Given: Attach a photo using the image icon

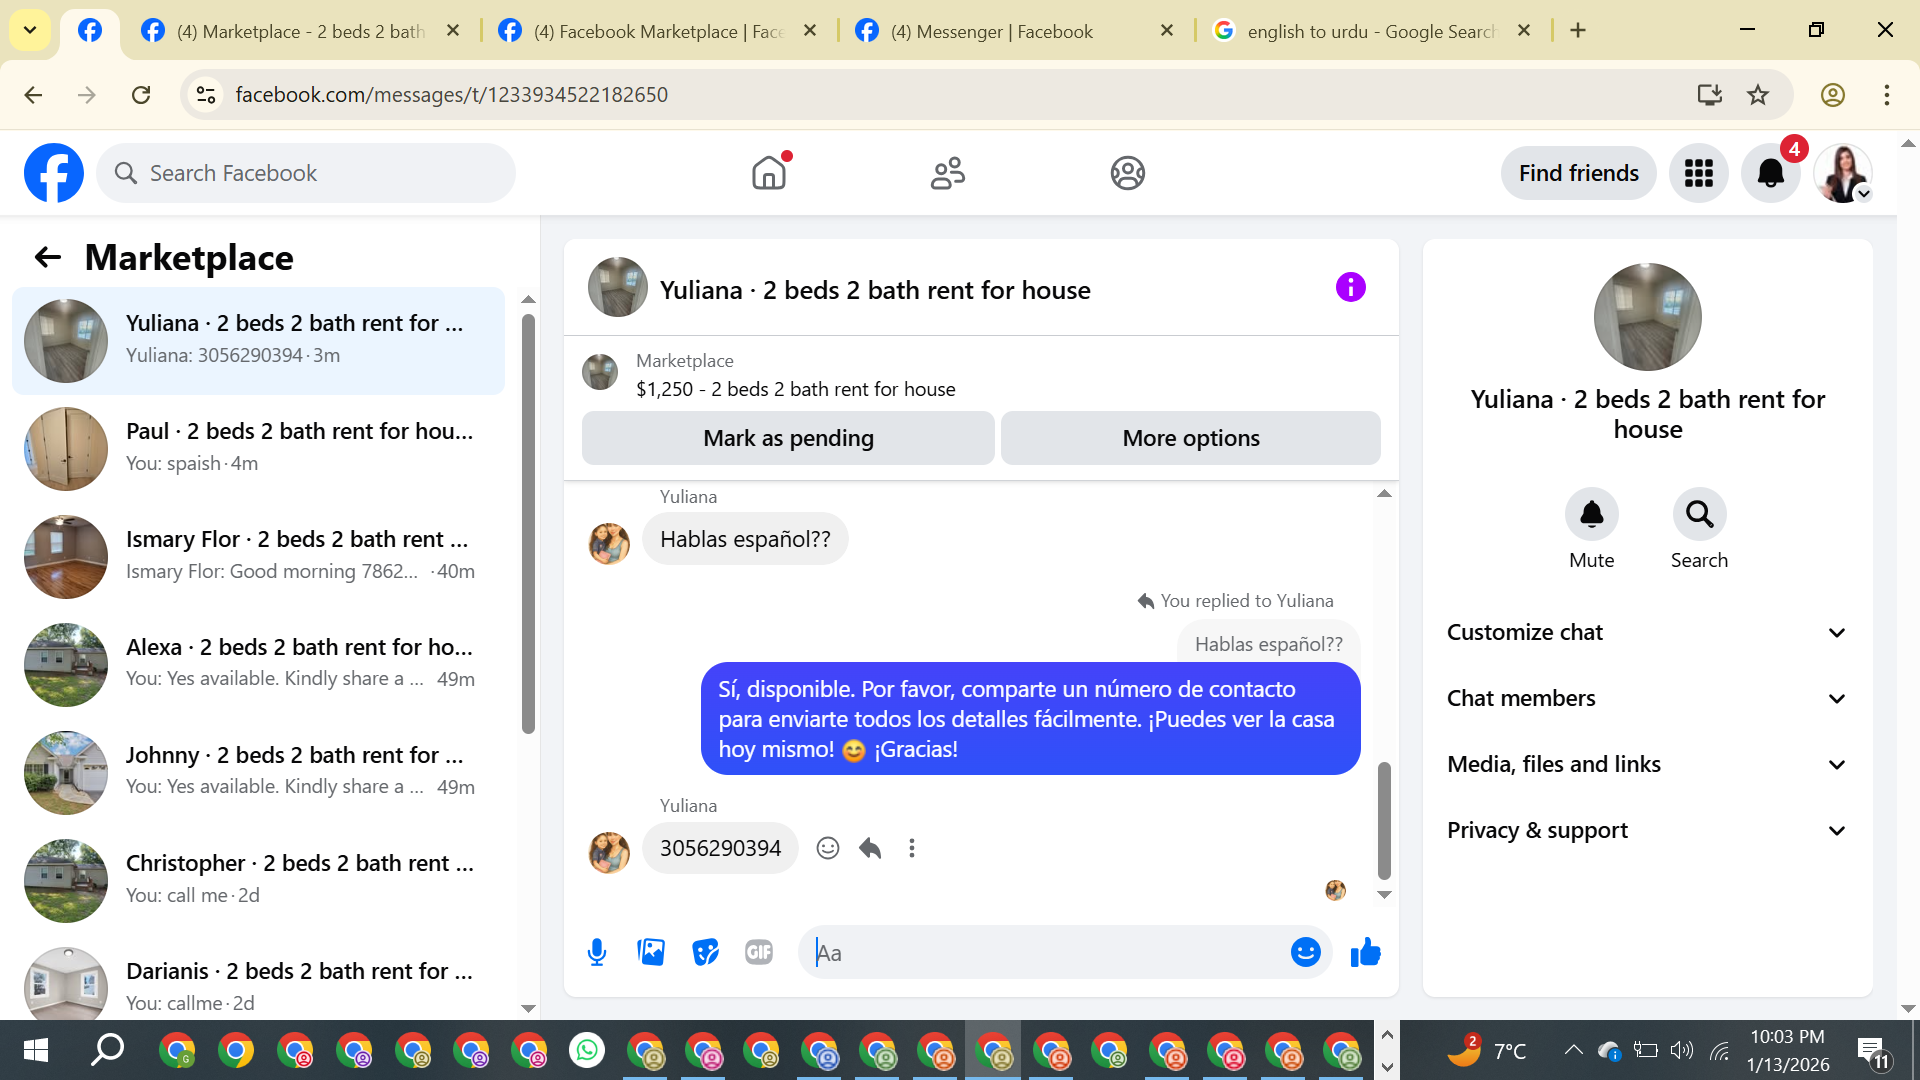Looking at the screenshot, I should [x=651, y=952].
